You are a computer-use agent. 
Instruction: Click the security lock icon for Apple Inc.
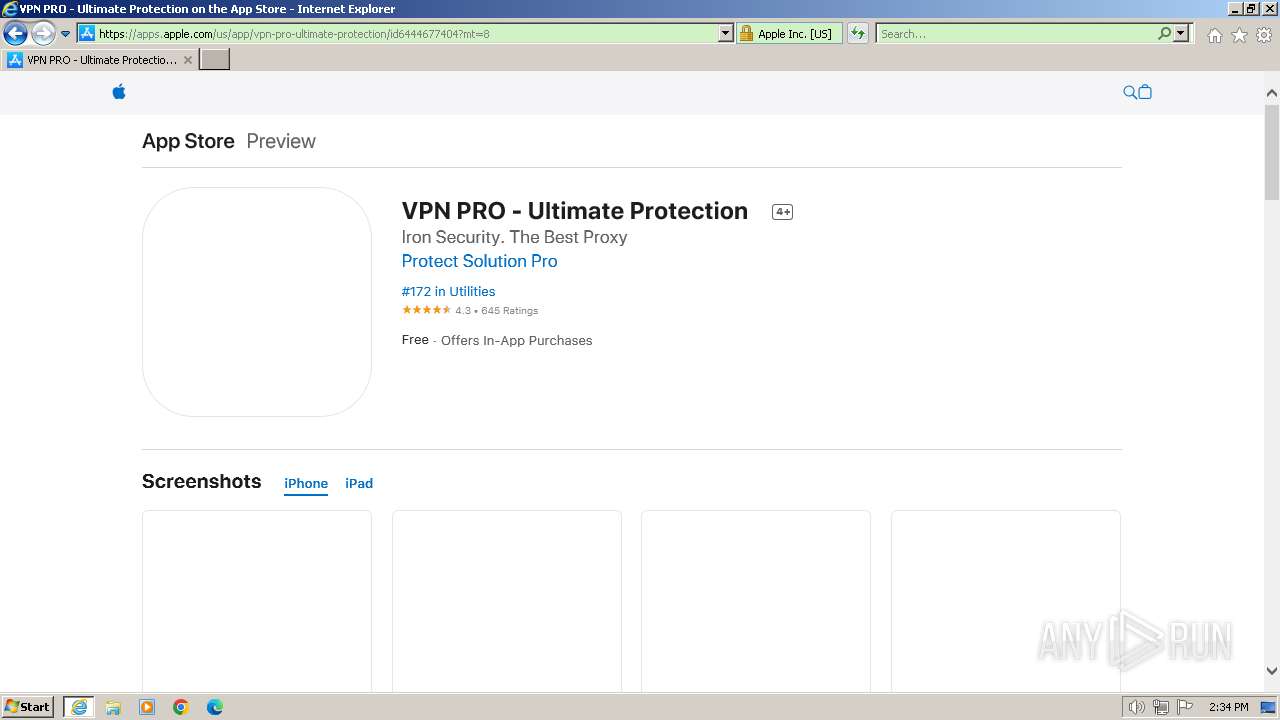(746, 33)
